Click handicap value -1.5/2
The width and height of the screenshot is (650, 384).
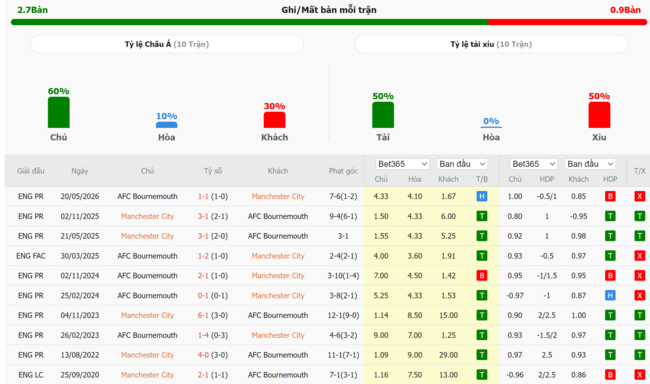click(x=547, y=335)
